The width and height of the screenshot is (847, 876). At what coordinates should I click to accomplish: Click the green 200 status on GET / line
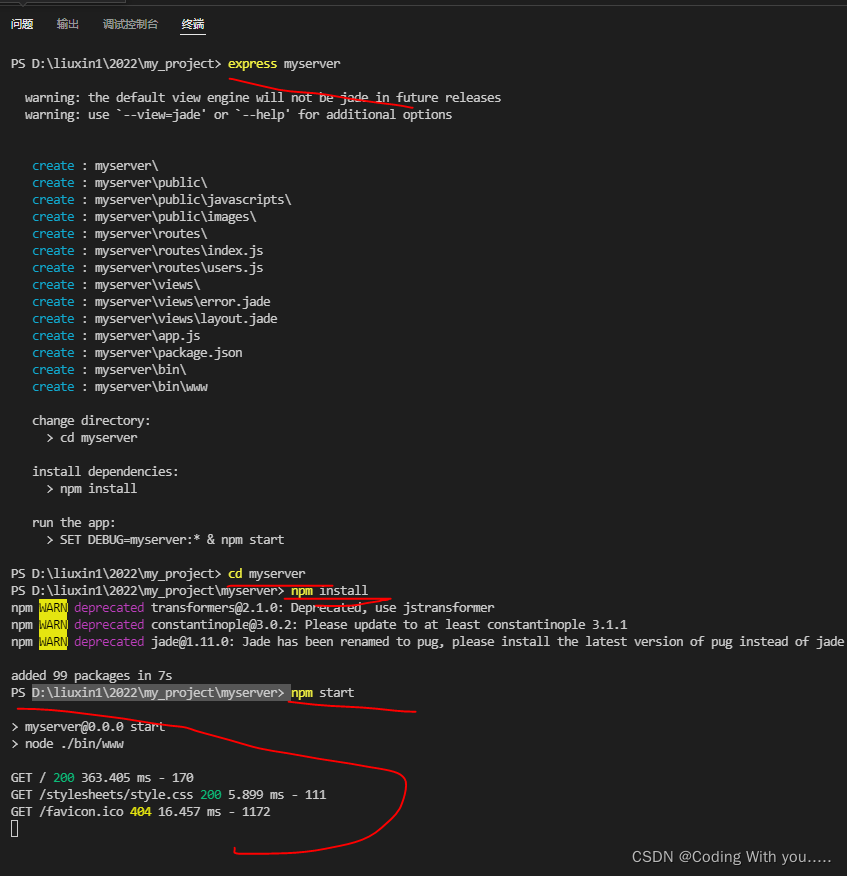point(63,777)
